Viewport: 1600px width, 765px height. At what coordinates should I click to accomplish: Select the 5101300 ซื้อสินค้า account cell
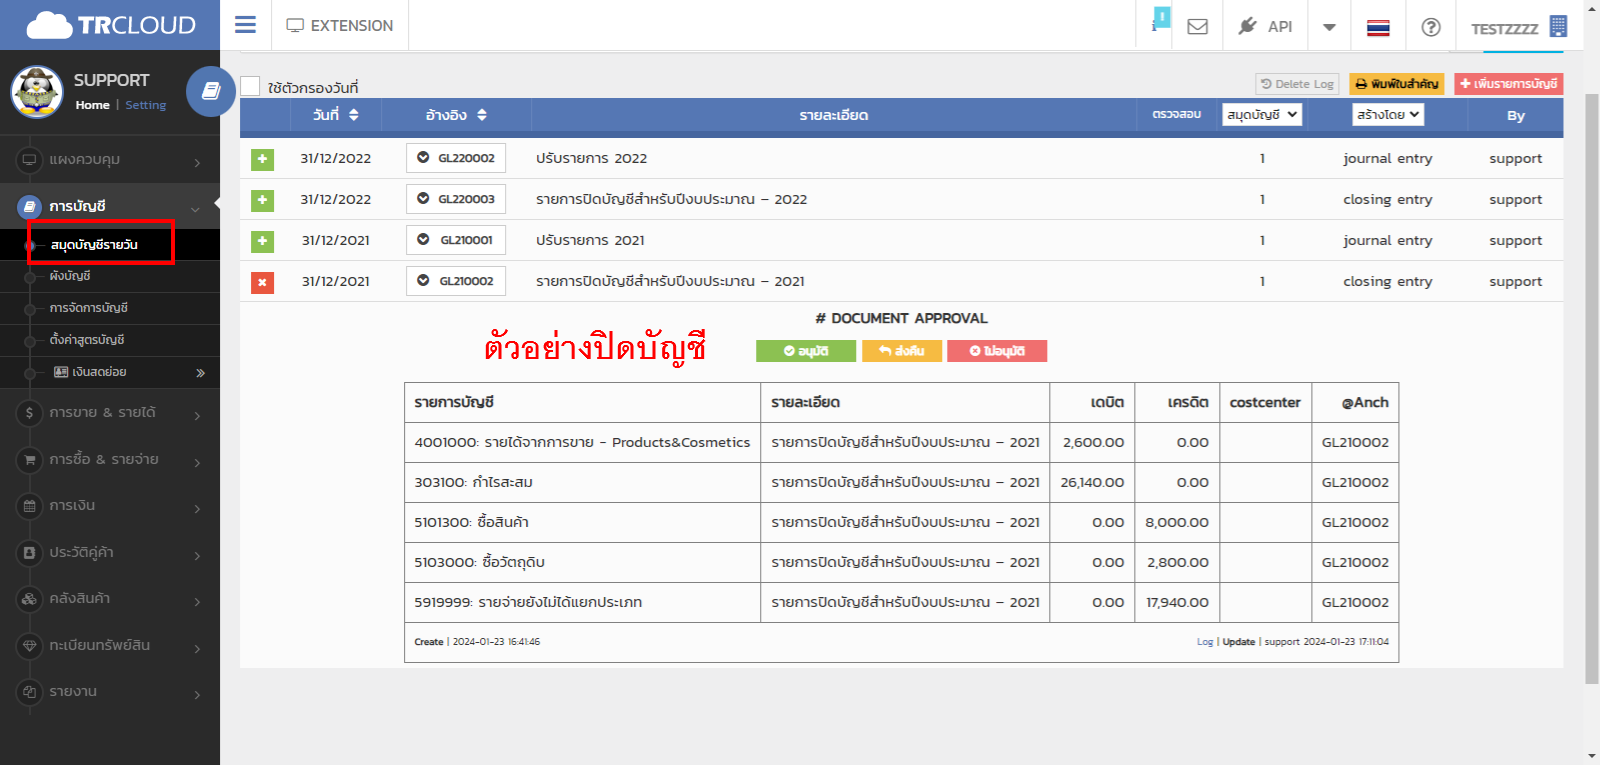tap(582, 522)
